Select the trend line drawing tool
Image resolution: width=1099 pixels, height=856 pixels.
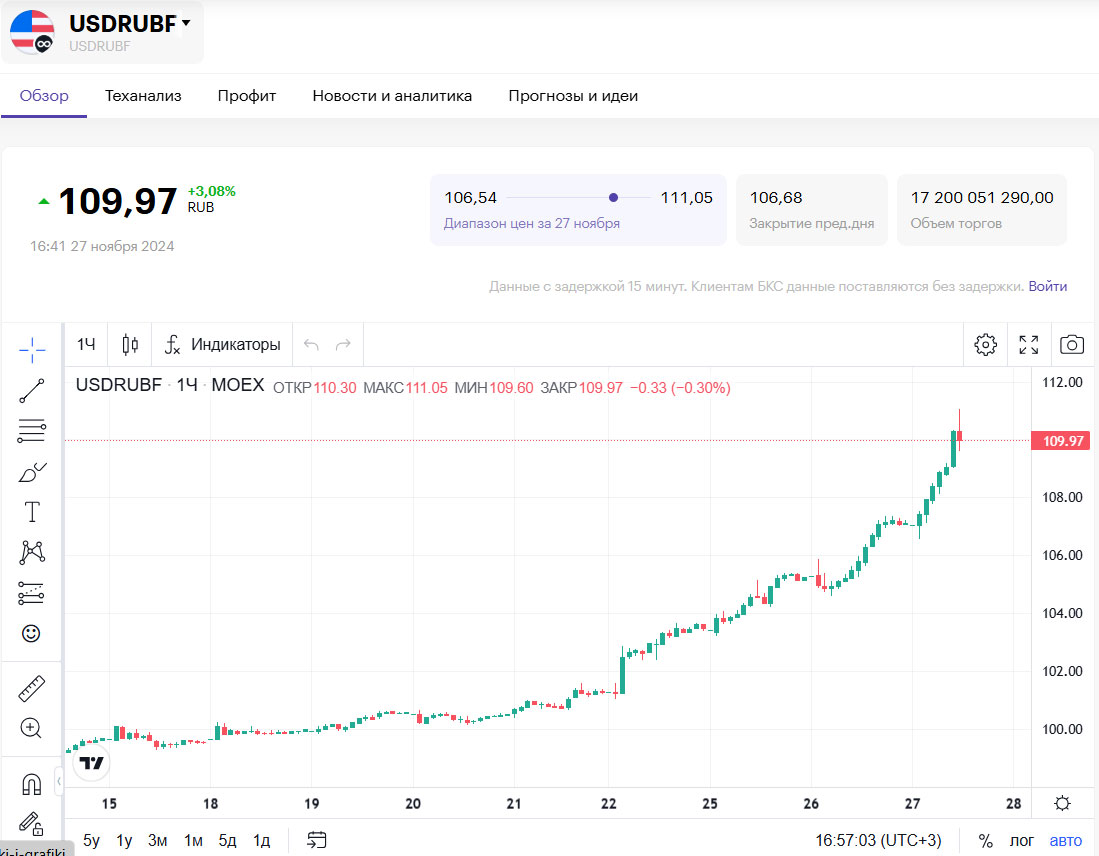[x=32, y=391]
